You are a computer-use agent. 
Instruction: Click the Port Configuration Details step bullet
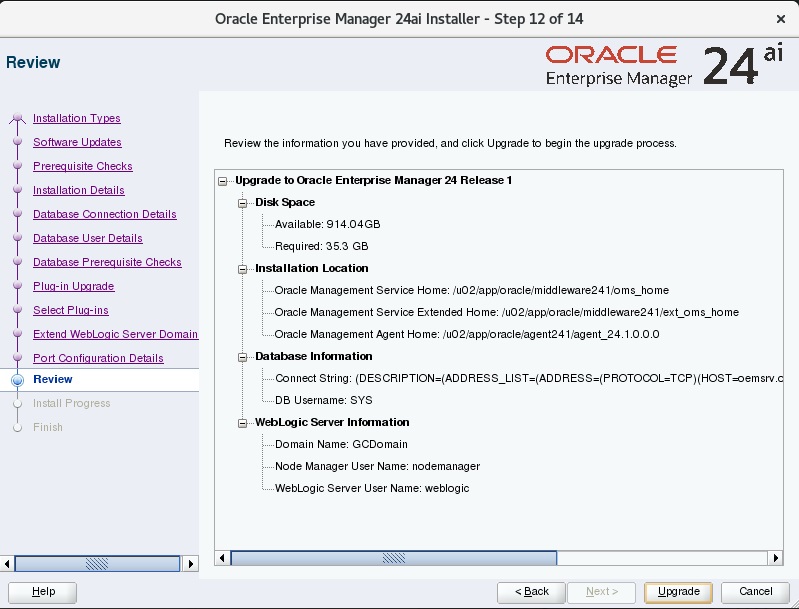point(17,357)
